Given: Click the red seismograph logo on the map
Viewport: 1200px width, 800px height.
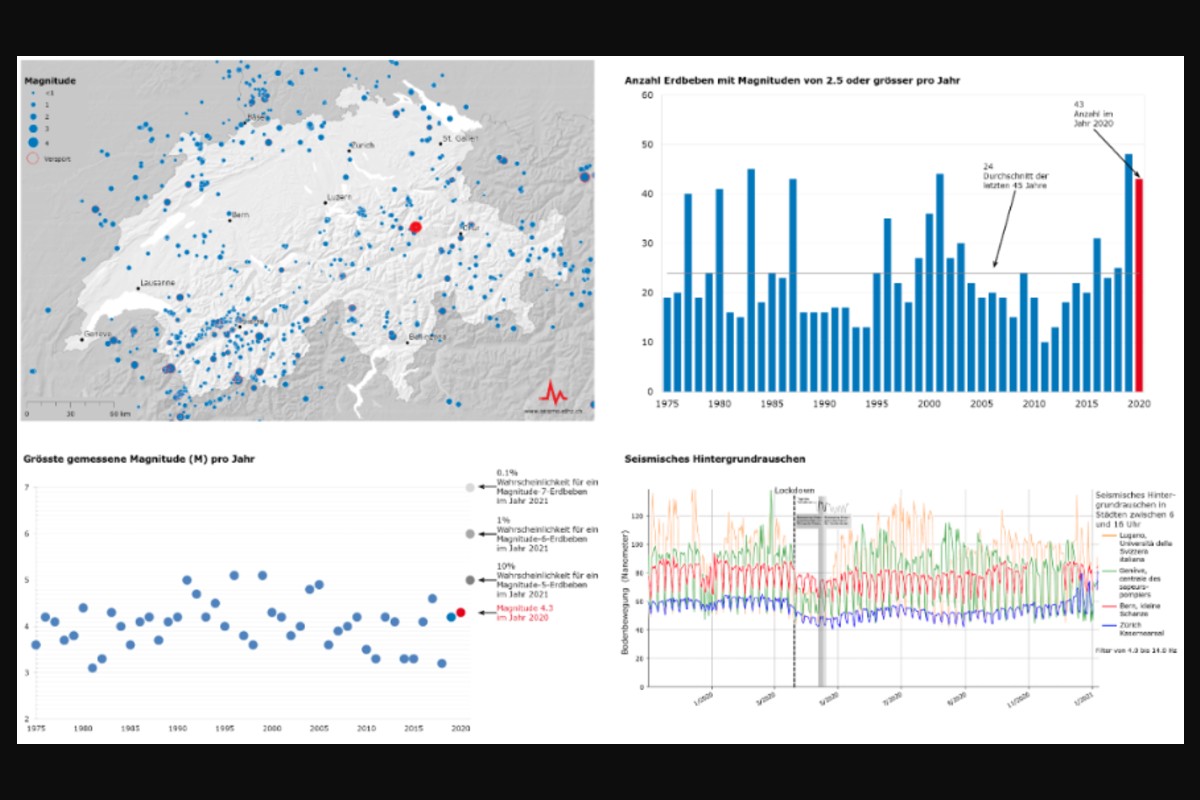Looking at the screenshot, I should (x=553, y=392).
